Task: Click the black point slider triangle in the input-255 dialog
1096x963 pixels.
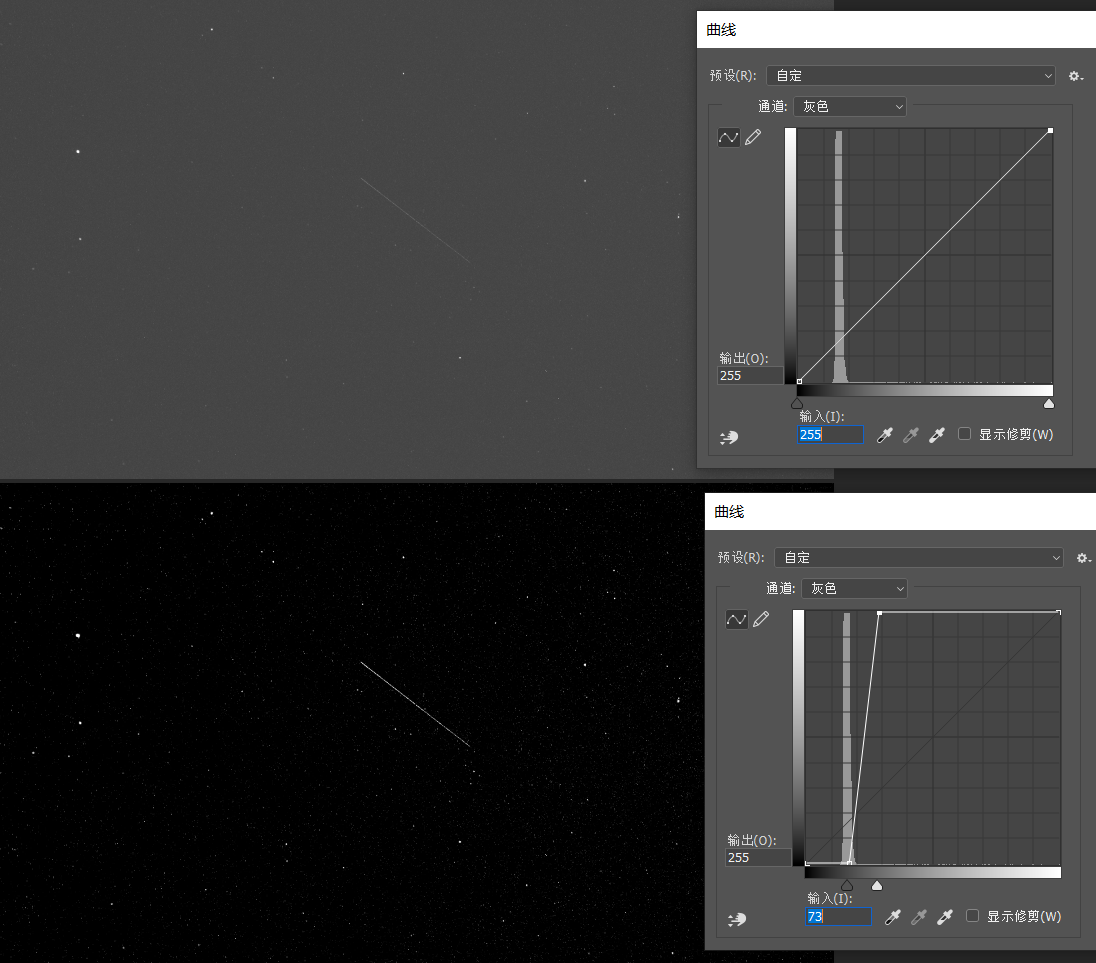Action: (797, 403)
